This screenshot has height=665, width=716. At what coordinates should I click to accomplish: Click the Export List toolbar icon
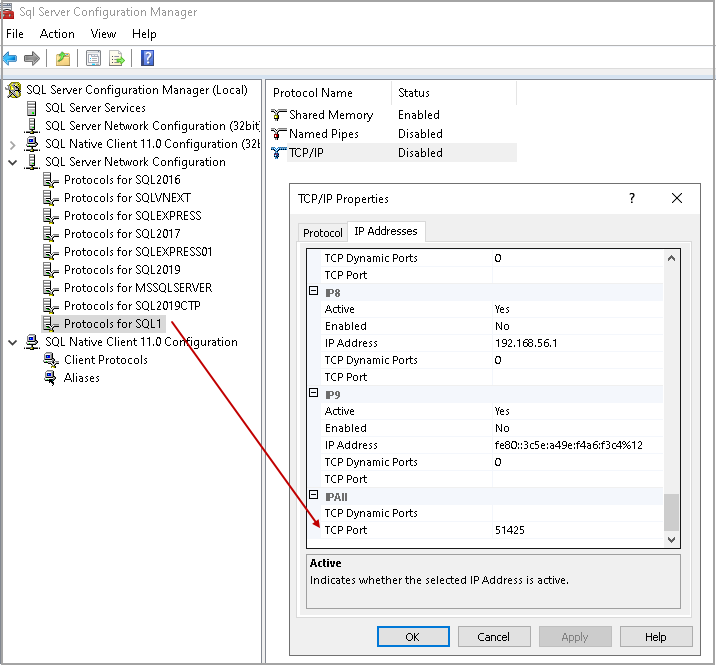[x=117, y=58]
